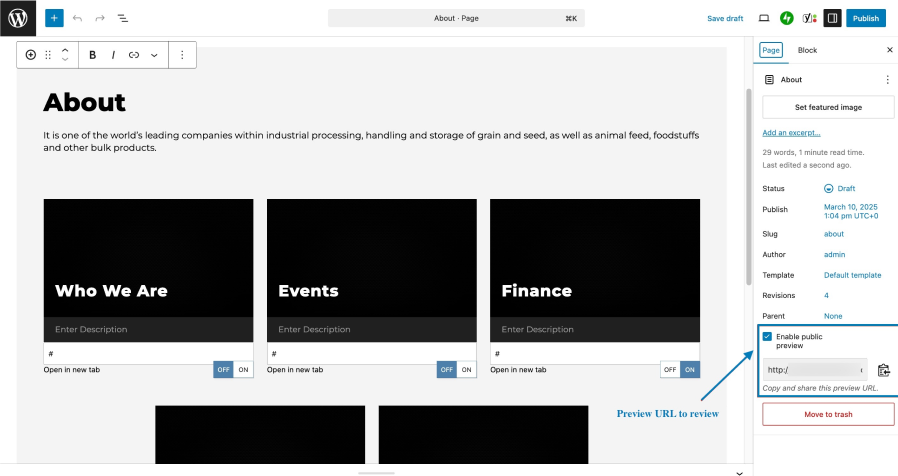Close the settings sidebar

pyautogui.click(x=889, y=50)
